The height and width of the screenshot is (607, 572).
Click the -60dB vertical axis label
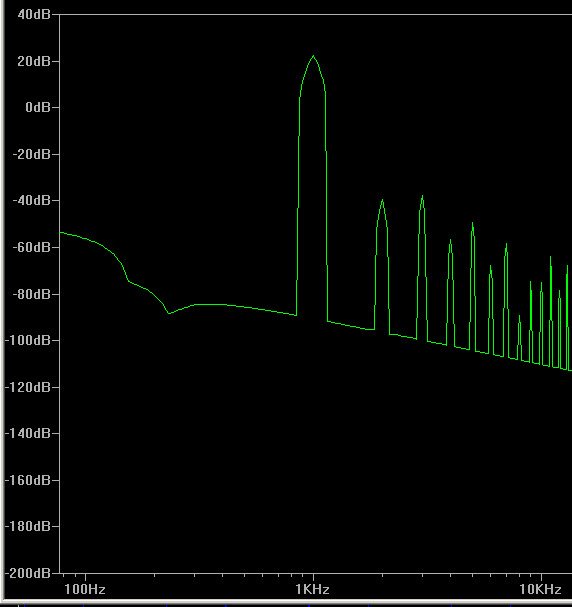[32, 247]
